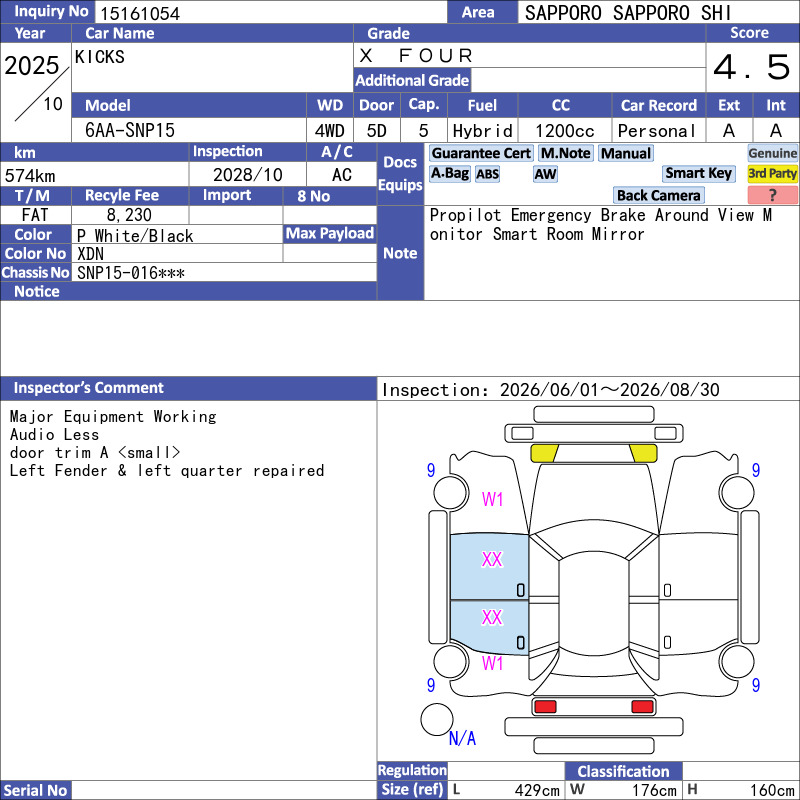
Task: Click the blue 9 beside the front-left wheel
Action: coord(431,470)
